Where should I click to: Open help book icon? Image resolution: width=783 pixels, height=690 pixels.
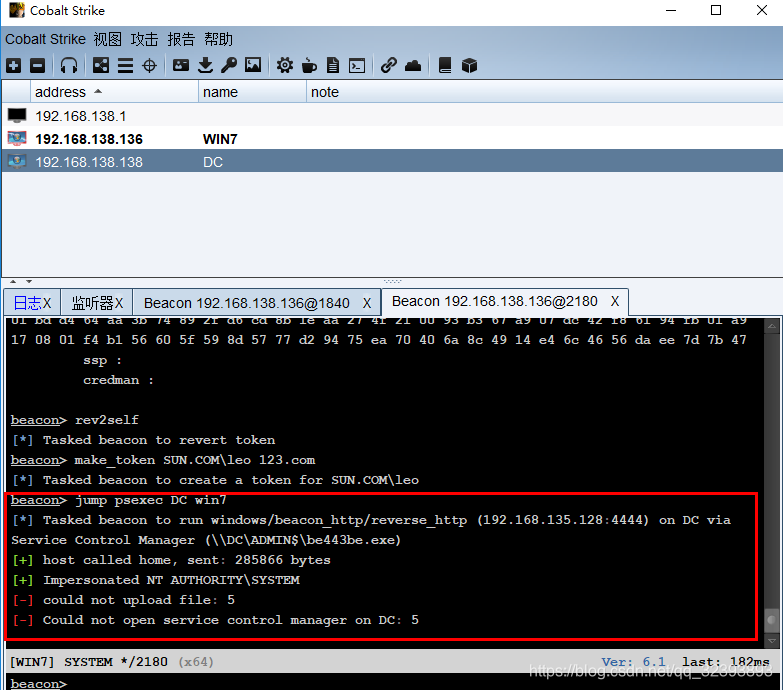click(444, 65)
